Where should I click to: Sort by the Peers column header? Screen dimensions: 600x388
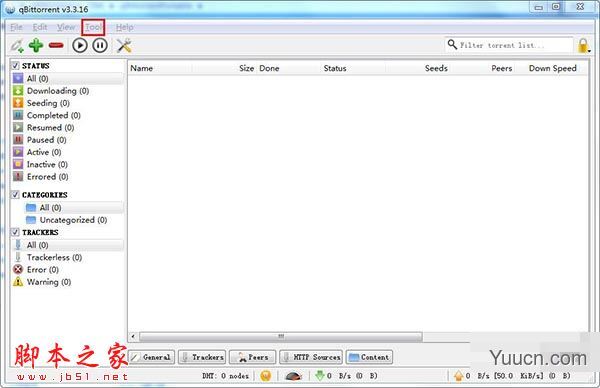click(501, 68)
